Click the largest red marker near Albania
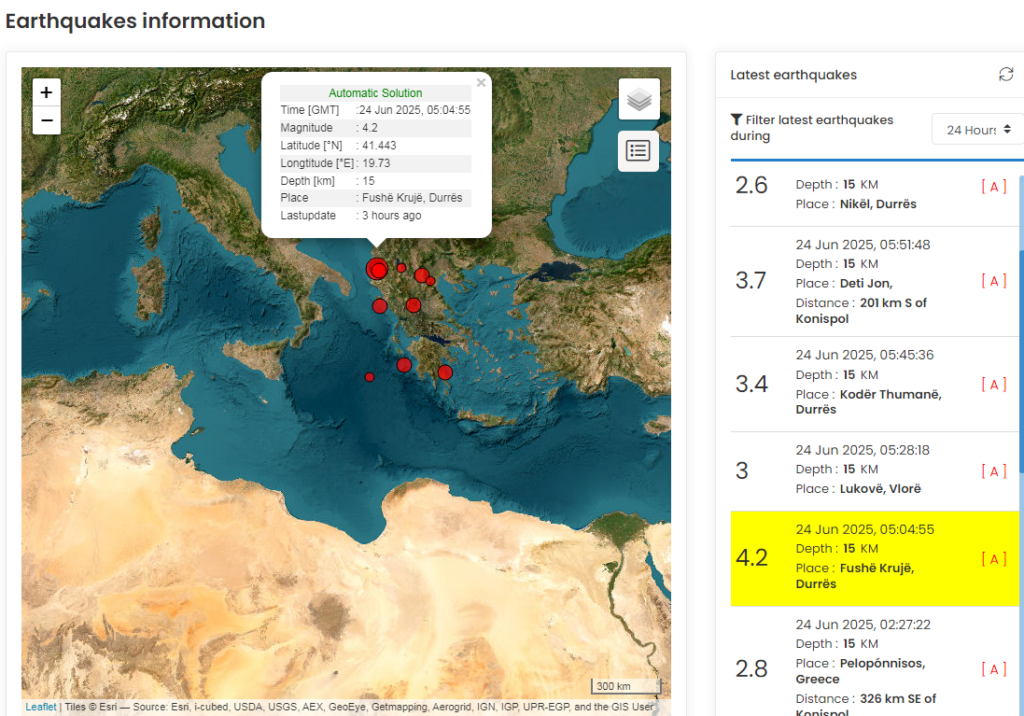The image size is (1024, 716). click(x=377, y=269)
